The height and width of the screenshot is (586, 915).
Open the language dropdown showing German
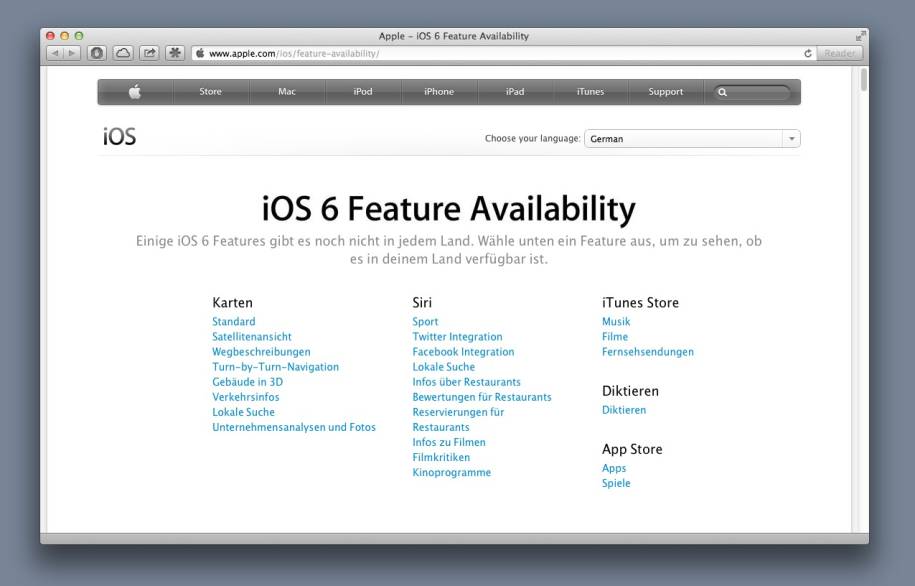coord(692,139)
